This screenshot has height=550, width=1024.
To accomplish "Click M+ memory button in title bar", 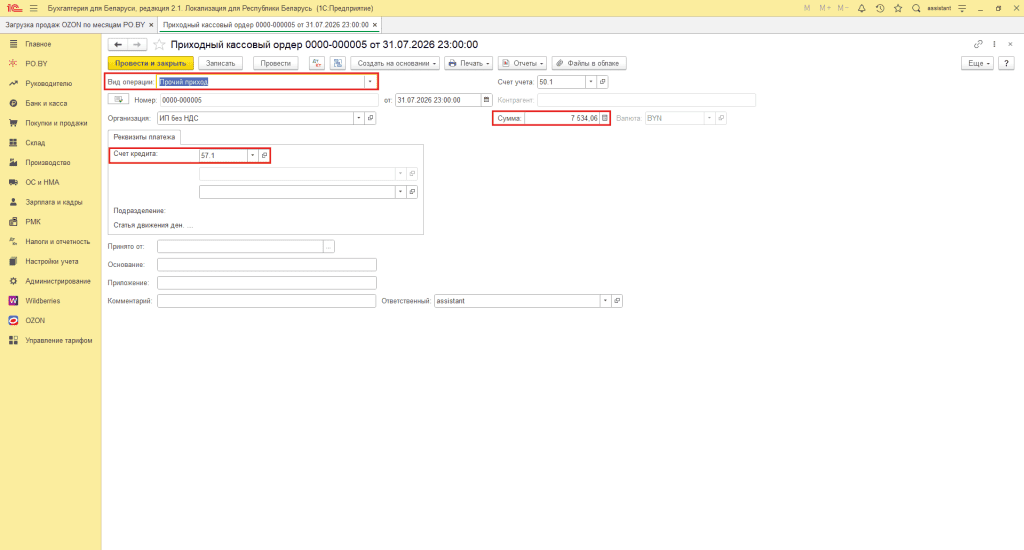I will (x=824, y=8).
